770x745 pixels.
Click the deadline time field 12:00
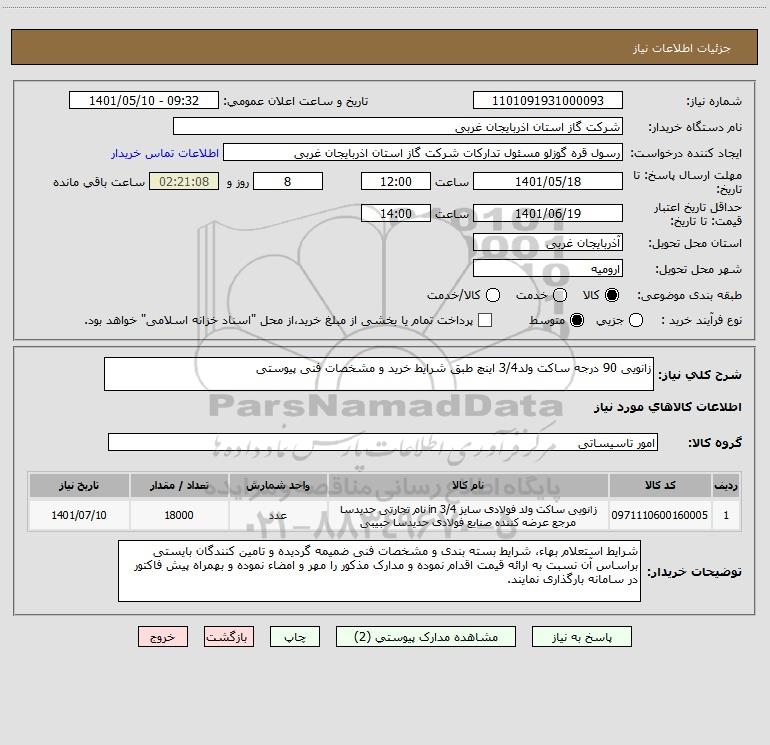[x=396, y=181]
